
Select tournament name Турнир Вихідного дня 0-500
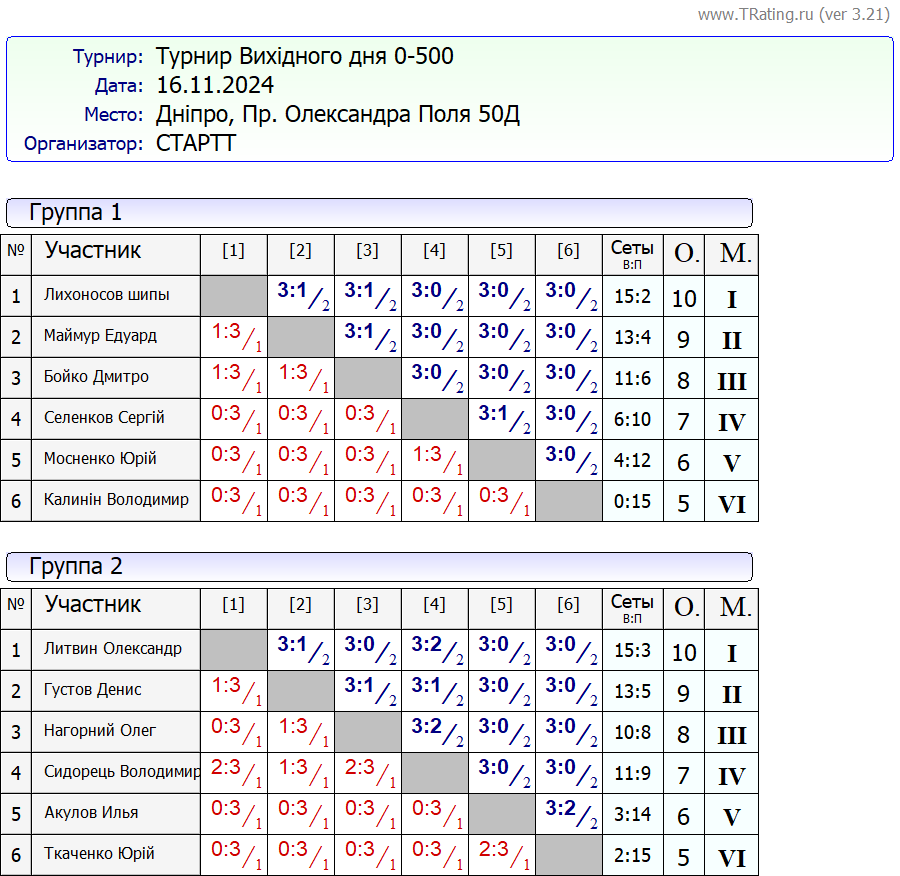pyautogui.click(x=305, y=56)
